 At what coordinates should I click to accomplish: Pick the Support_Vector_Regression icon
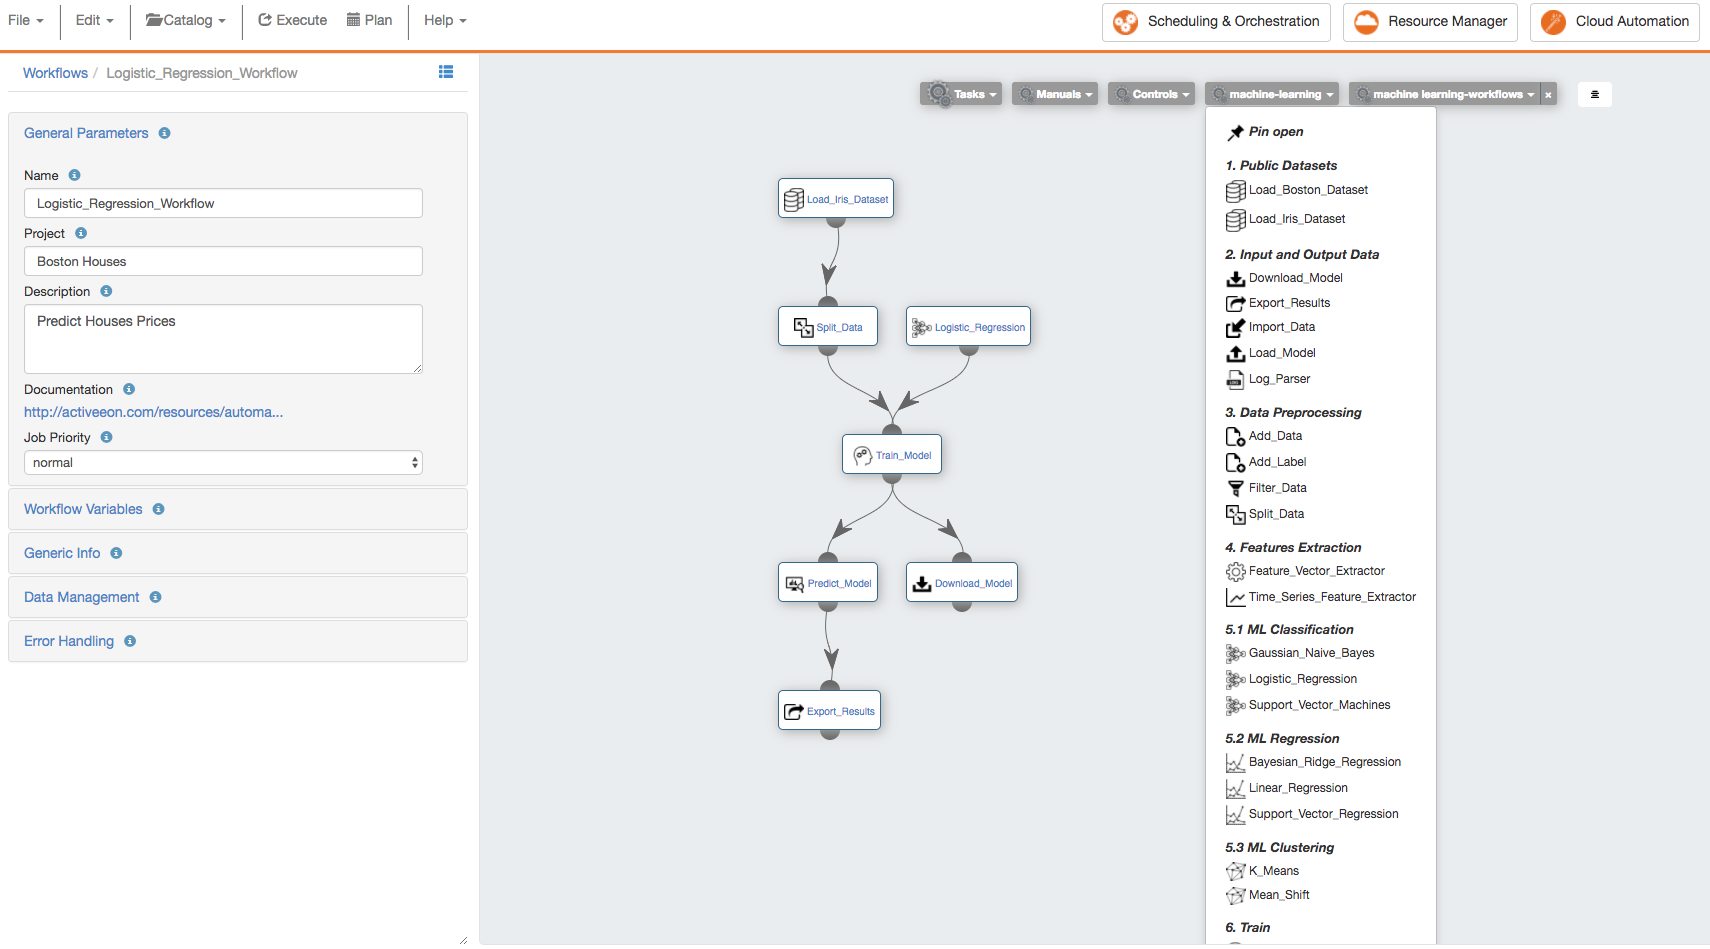click(1236, 814)
